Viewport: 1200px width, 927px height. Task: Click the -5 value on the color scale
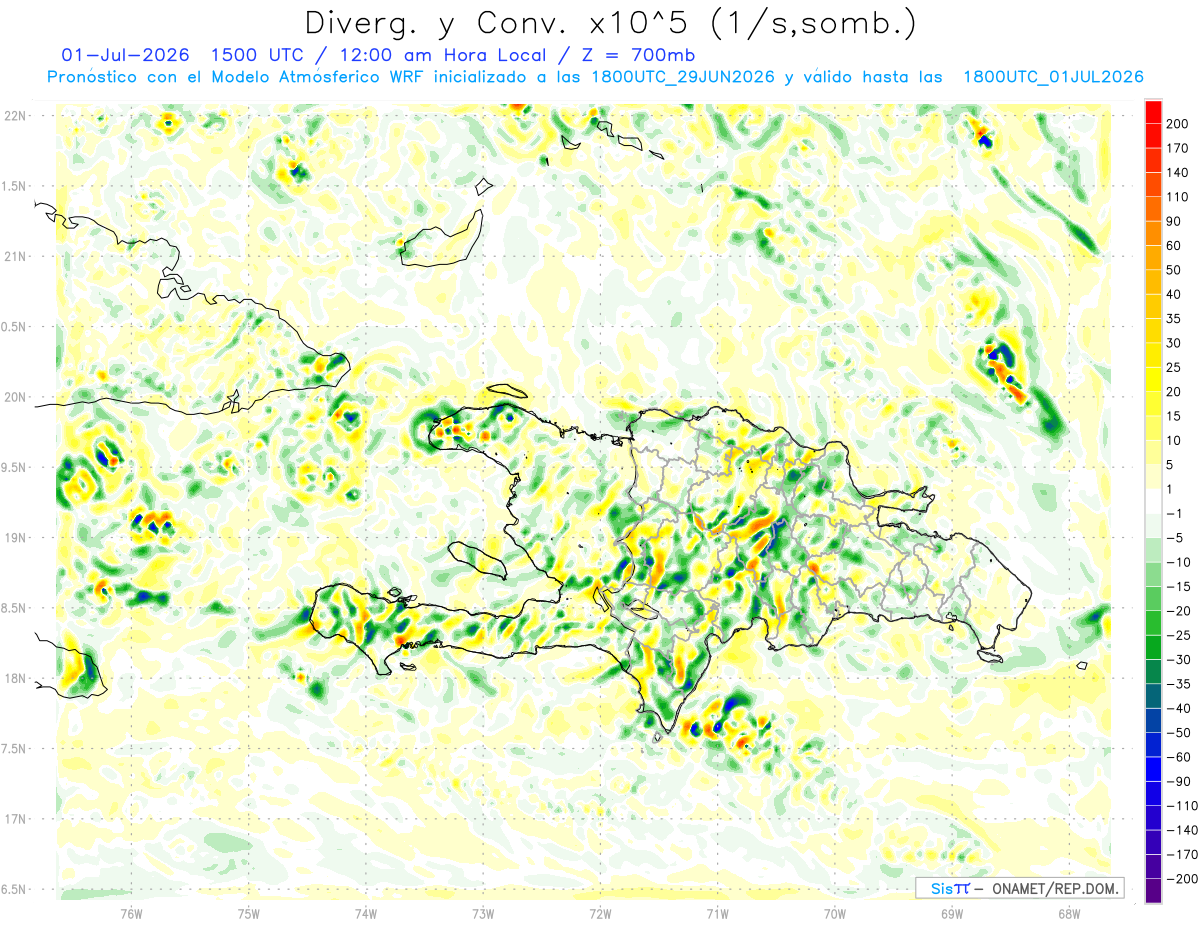point(1175,538)
